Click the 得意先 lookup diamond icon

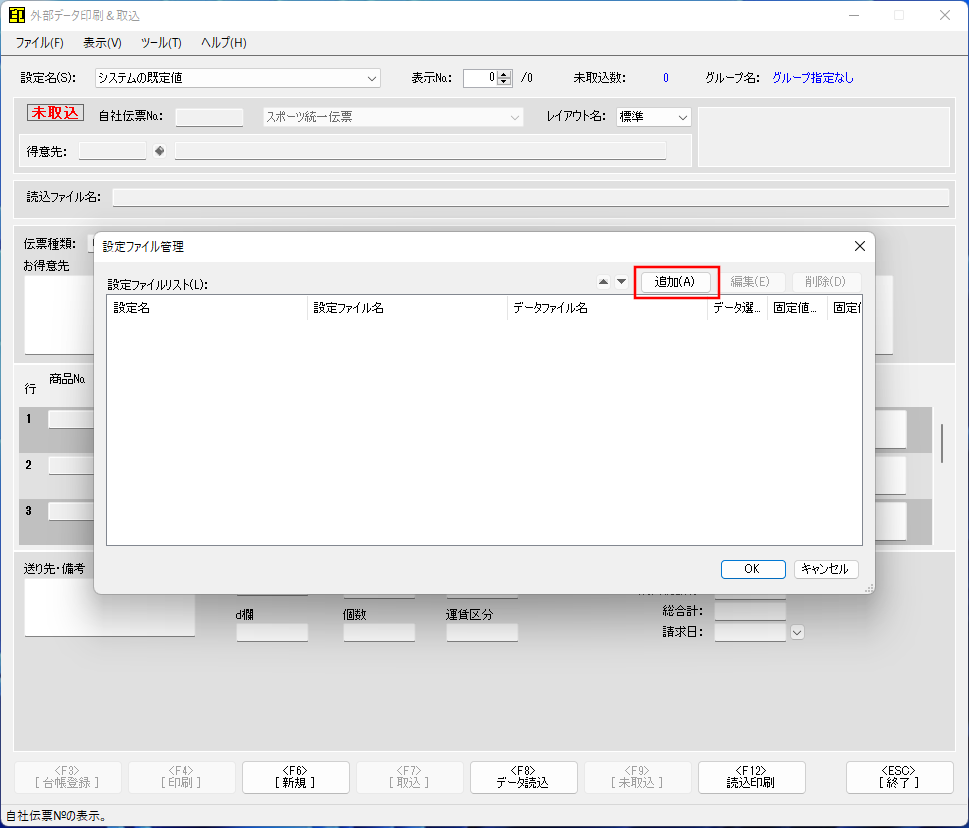(x=159, y=151)
